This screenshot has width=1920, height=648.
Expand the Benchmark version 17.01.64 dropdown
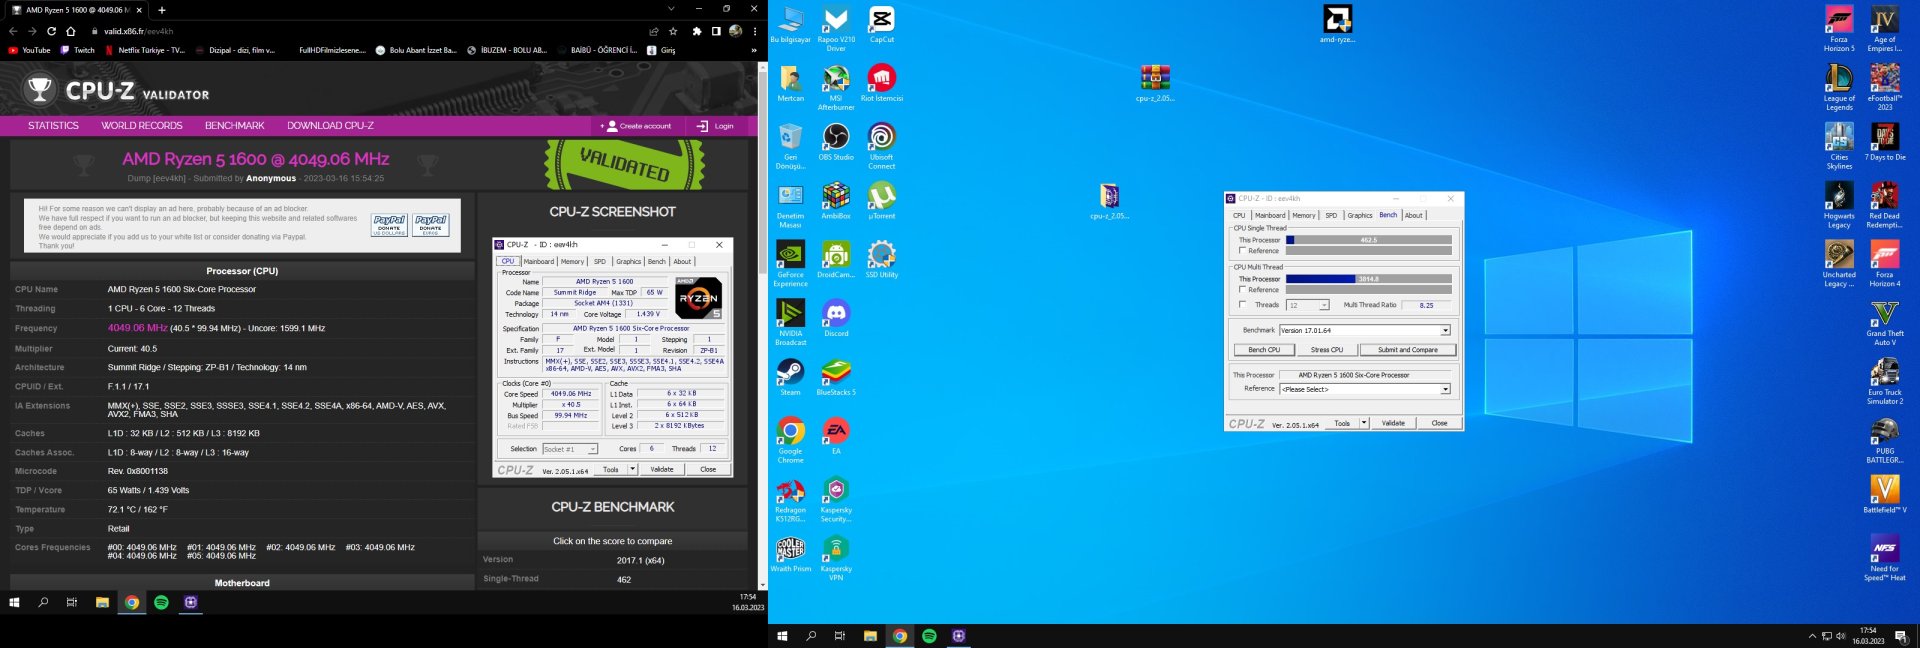coord(1445,331)
